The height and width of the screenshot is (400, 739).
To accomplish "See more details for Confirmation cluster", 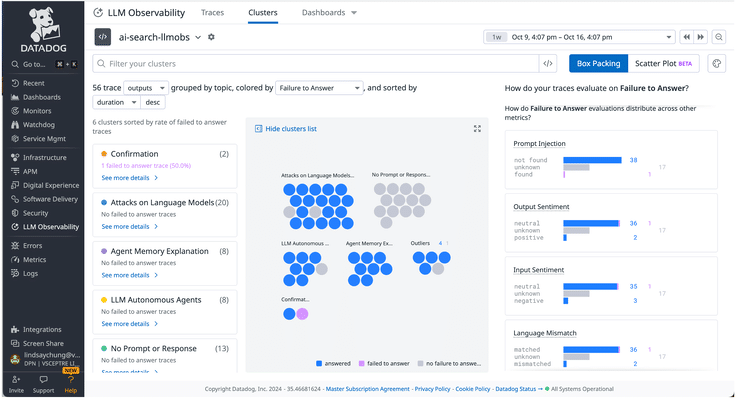I will click(x=129, y=178).
